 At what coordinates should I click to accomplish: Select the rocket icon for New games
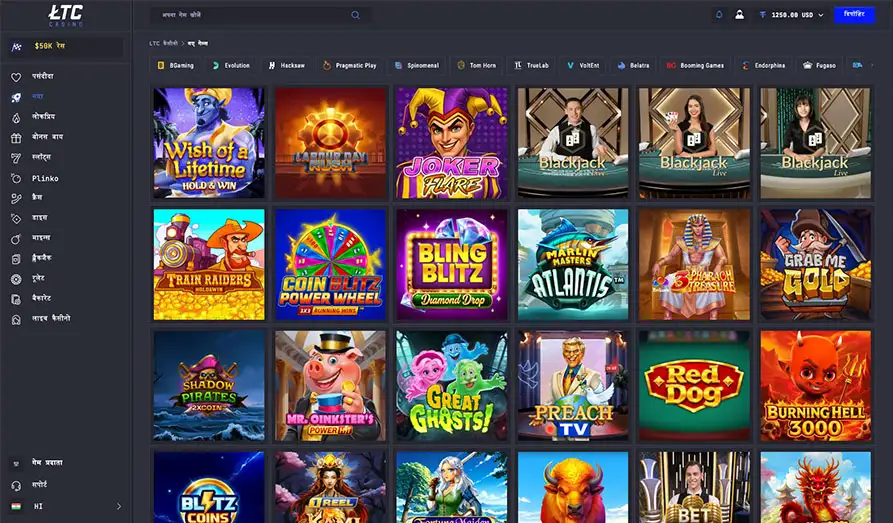16,97
